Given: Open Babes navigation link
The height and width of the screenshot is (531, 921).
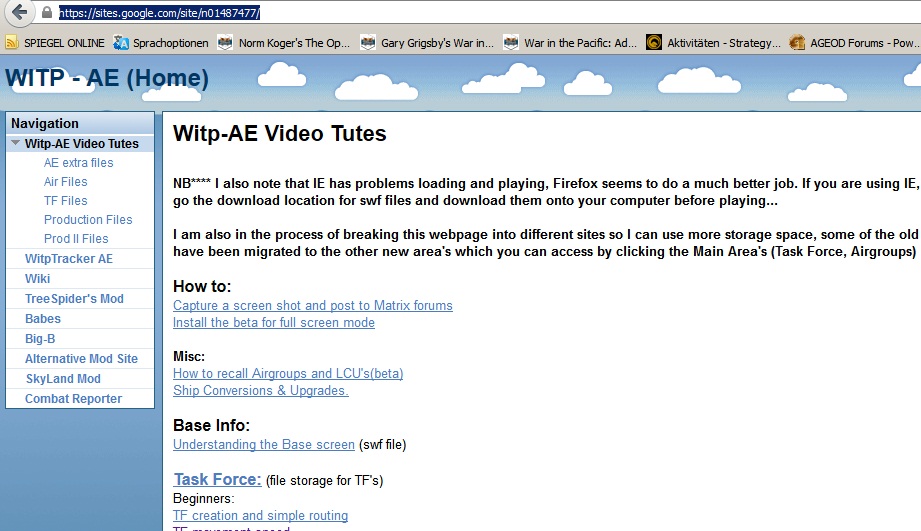Looking at the screenshot, I should click(x=42, y=318).
